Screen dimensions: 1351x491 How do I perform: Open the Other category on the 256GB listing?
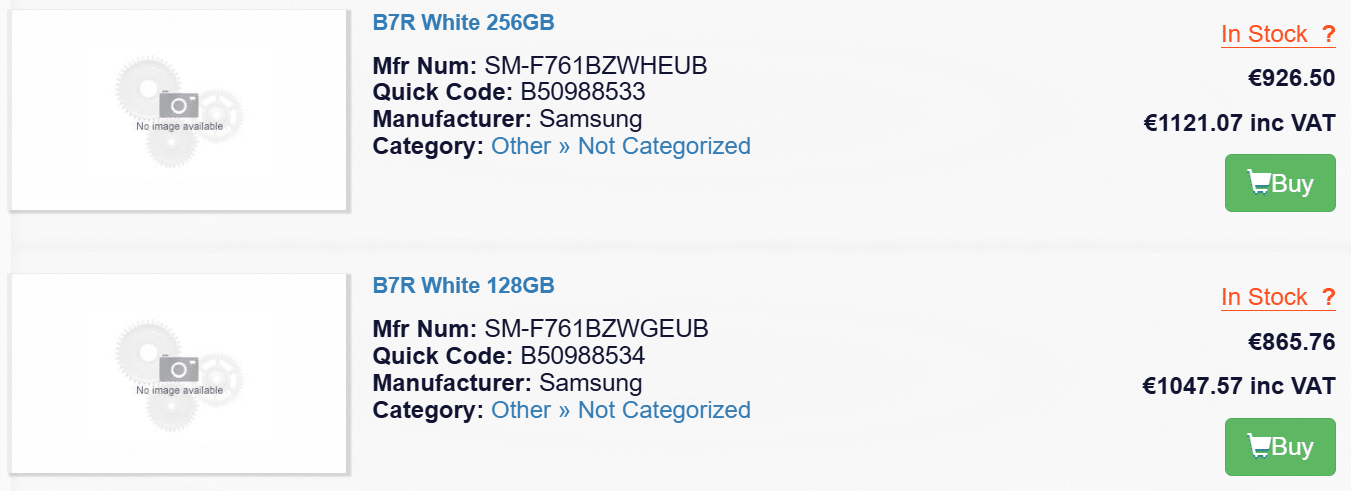tap(521, 146)
